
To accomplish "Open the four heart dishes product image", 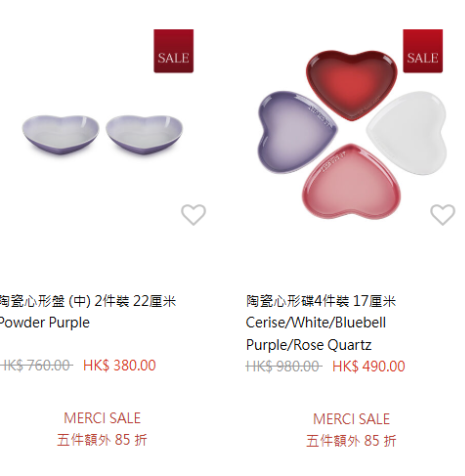I will pos(353,135).
